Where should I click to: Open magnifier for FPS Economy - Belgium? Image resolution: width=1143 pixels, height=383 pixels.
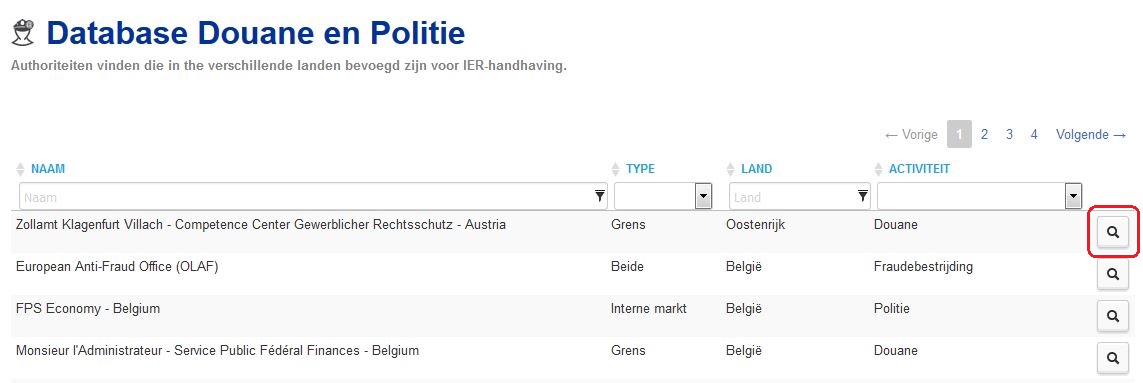click(1112, 316)
